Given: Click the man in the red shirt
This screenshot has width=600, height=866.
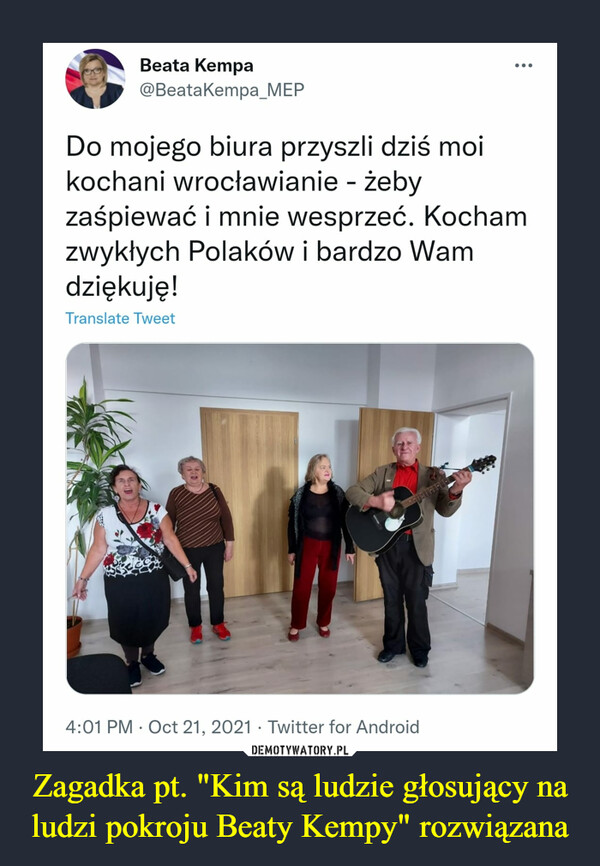Looking at the screenshot, I should click(x=408, y=546).
